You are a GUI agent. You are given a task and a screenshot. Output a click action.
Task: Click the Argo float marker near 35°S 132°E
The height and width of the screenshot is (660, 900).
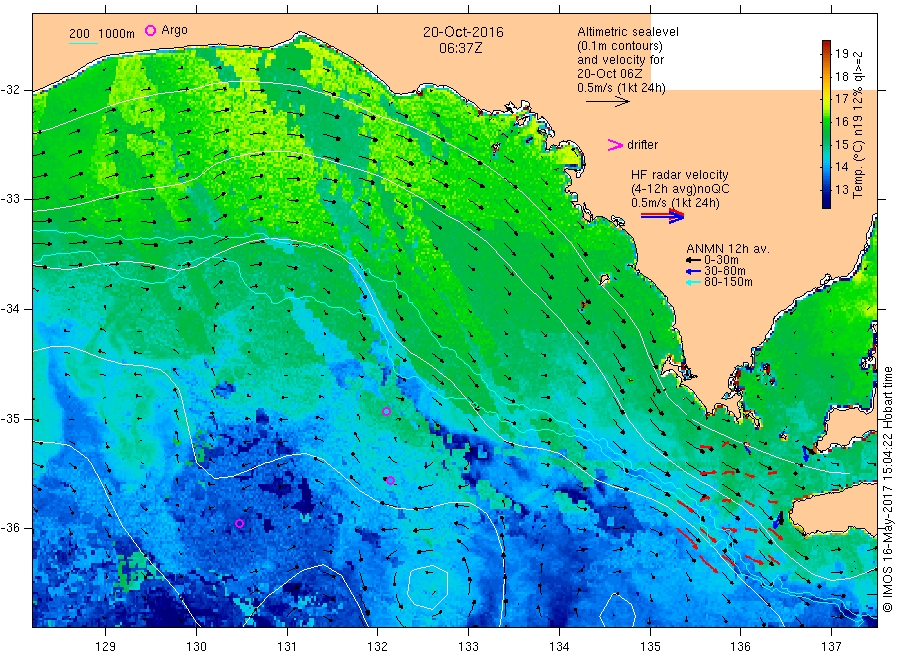click(x=386, y=411)
